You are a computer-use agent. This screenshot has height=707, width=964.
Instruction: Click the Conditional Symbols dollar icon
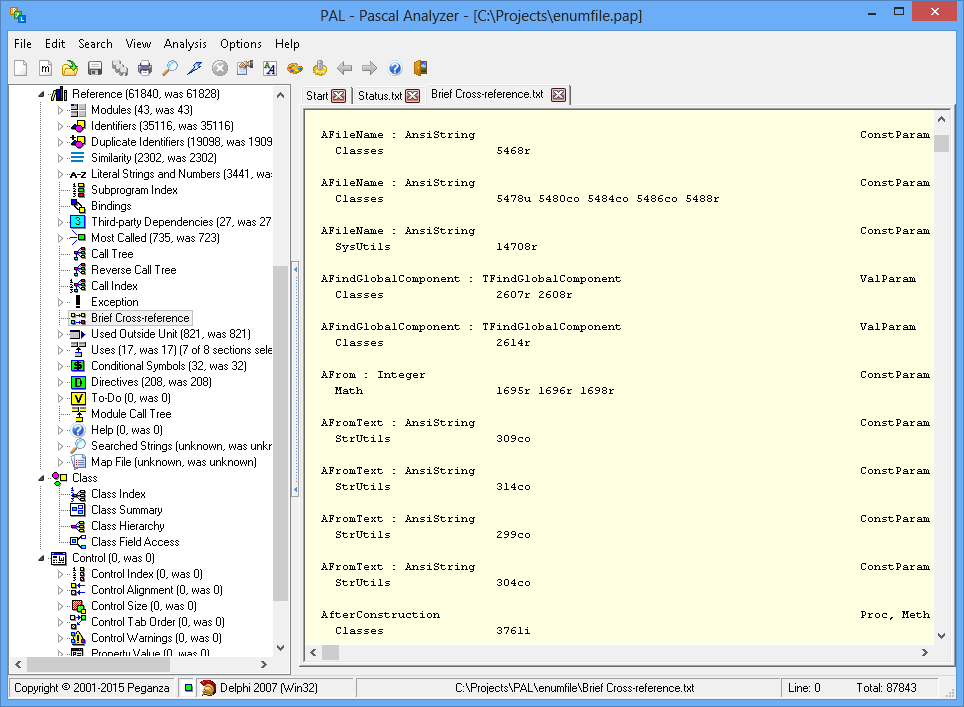tap(78, 366)
